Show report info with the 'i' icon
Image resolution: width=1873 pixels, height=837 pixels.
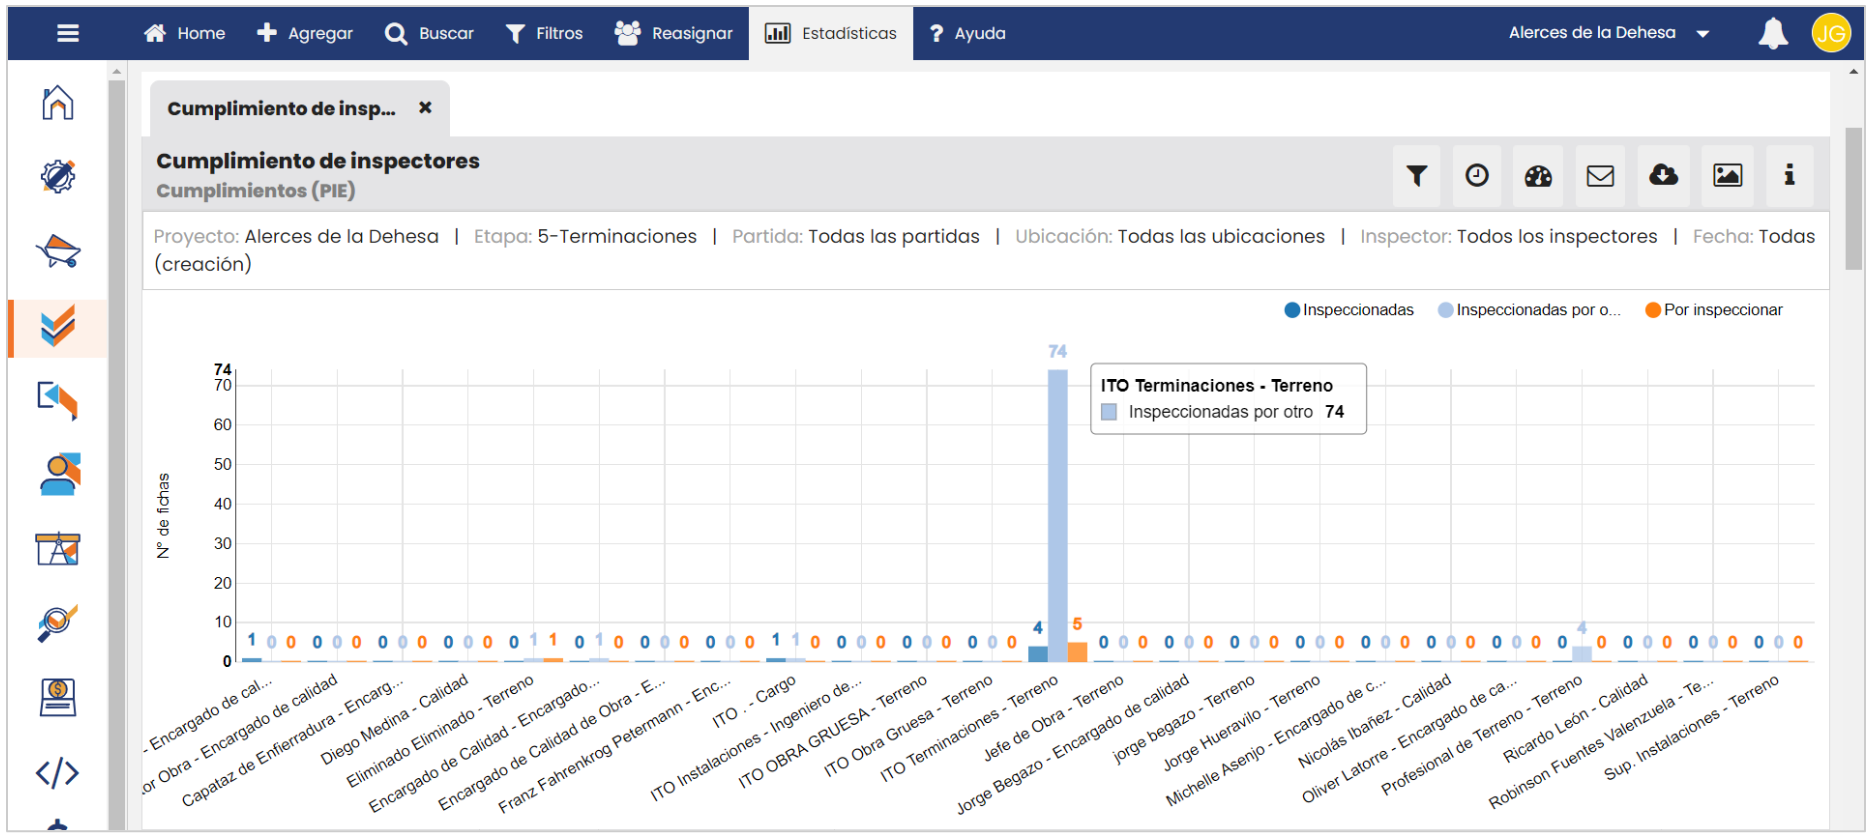click(1789, 176)
